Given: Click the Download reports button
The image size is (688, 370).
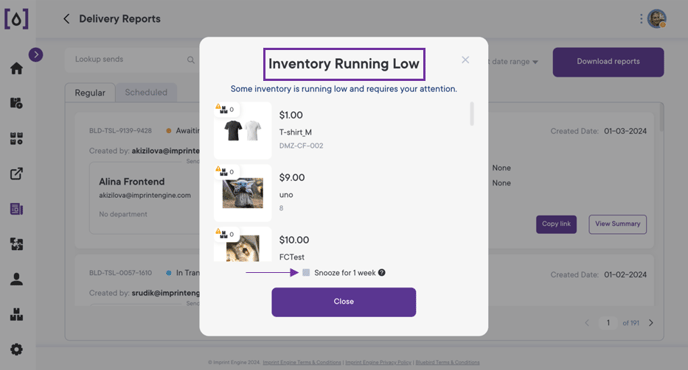Looking at the screenshot, I should tap(608, 62).
